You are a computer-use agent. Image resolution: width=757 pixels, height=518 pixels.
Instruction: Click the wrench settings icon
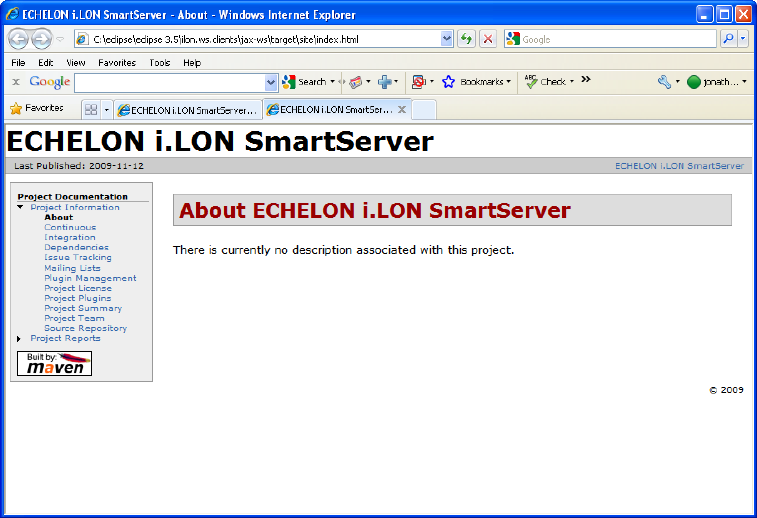pyautogui.click(x=664, y=82)
